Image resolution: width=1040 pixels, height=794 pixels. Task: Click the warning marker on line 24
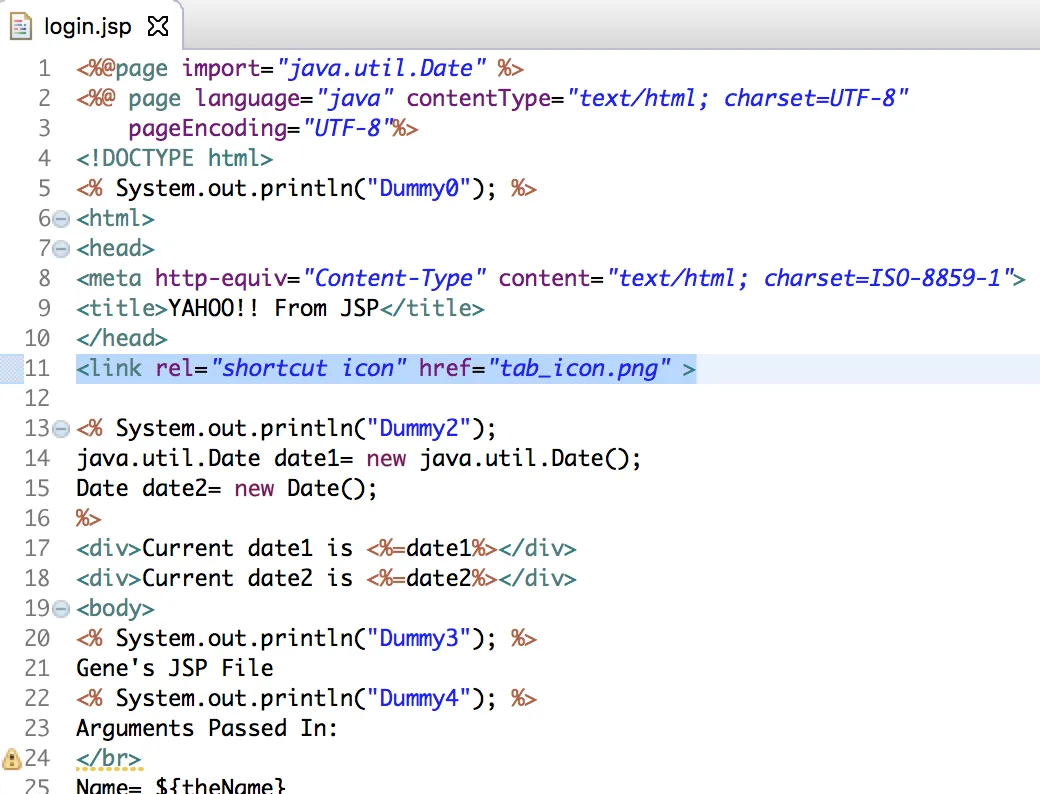click(11, 758)
